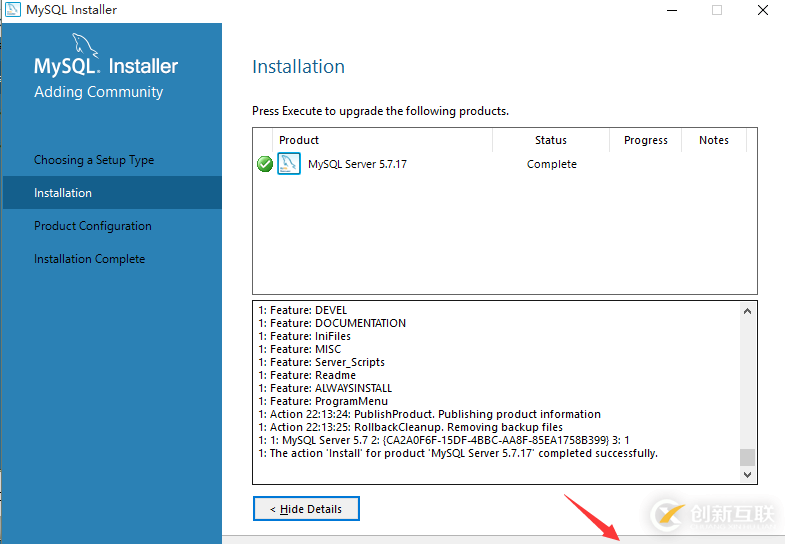Click the Product column header
Screen dimensions: 785x544
(299, 140)
